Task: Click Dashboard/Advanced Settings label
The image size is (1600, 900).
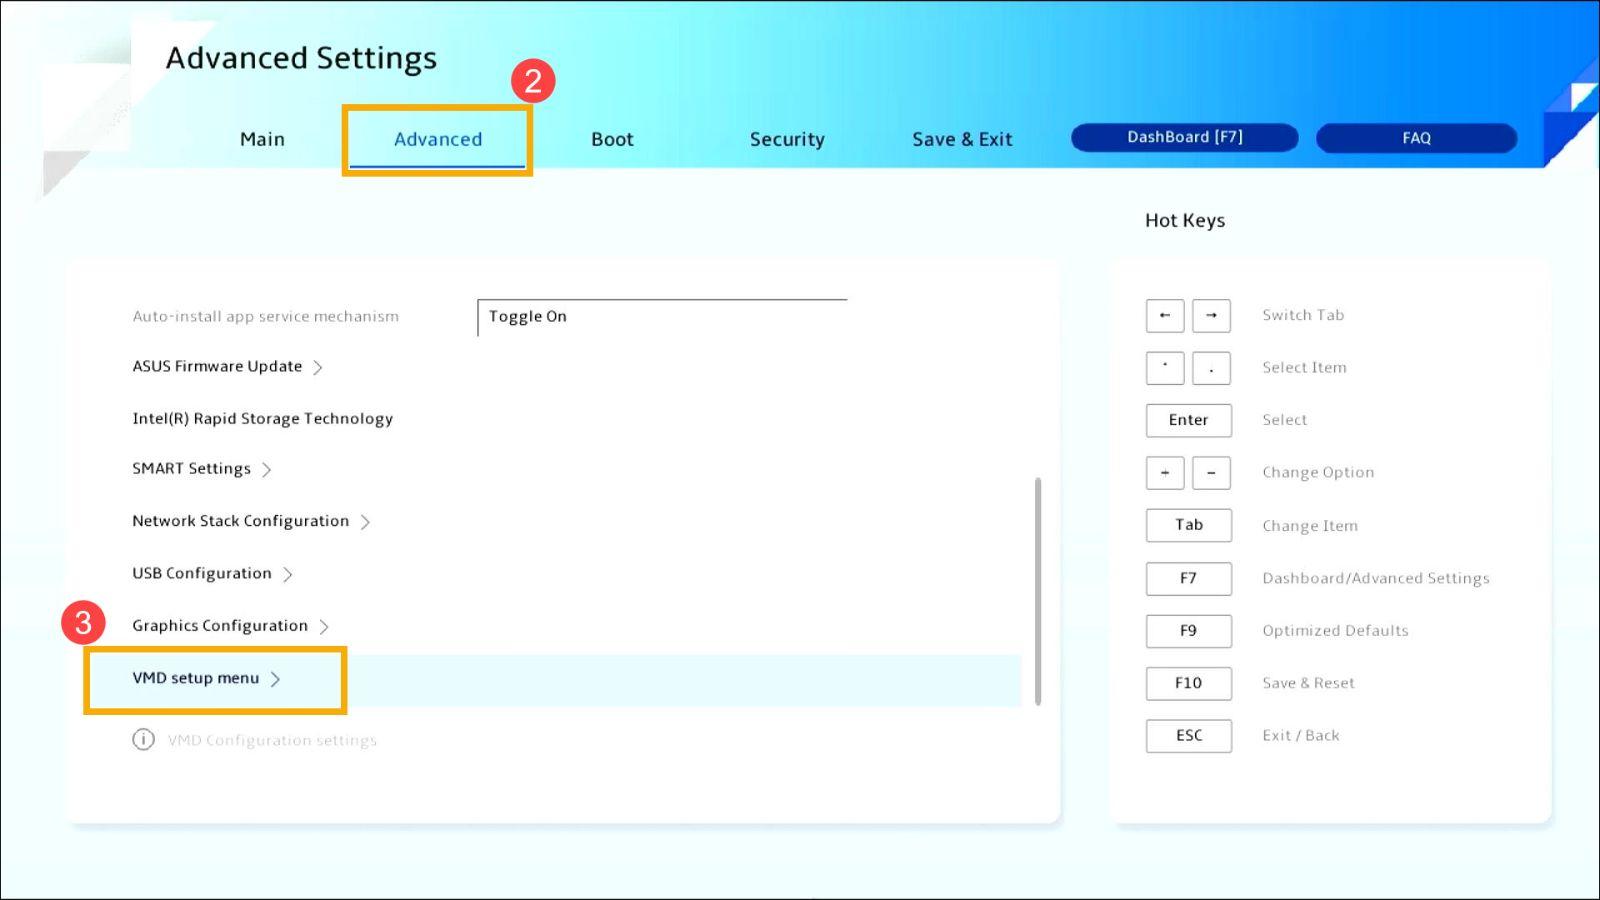Action: pos(1375,578)
